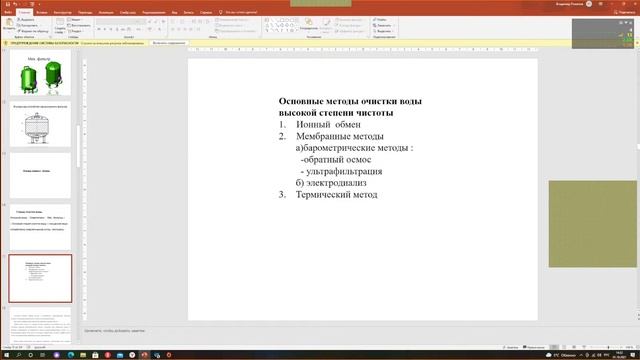Activate Формат по образцу format painter
The height and width of the screenshot is (360, 640).
[33, 31]
